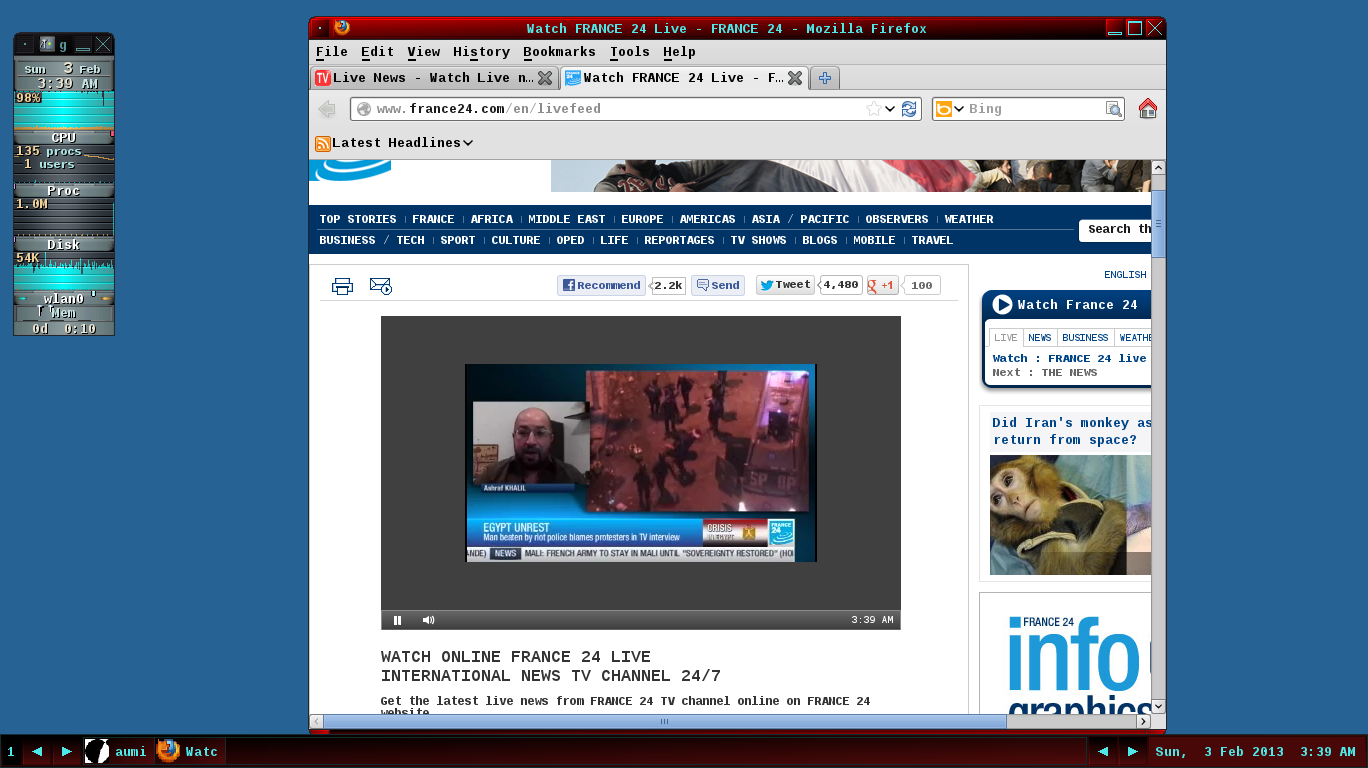
Task: Select the LIVE tab in Watch France 24
Action: [1006, 338]
